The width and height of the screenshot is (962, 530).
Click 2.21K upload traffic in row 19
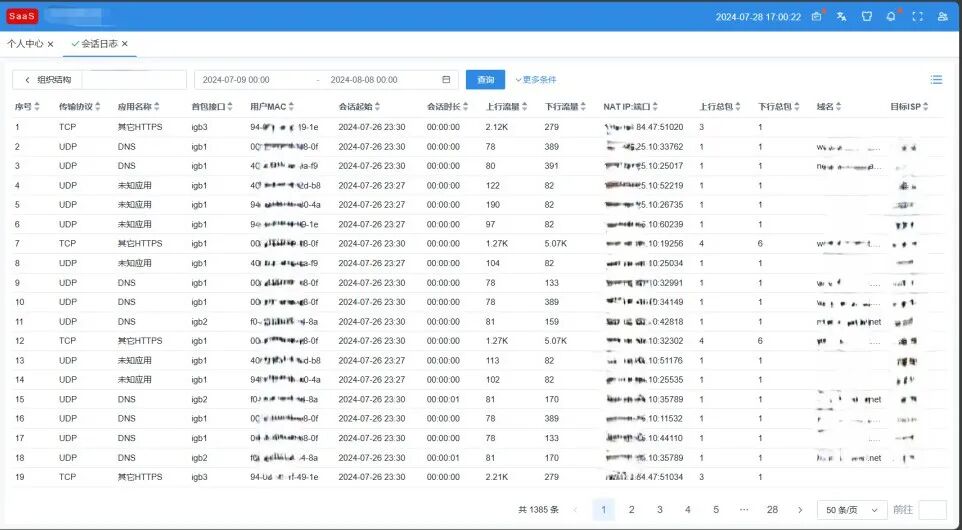tap(496, 477)
